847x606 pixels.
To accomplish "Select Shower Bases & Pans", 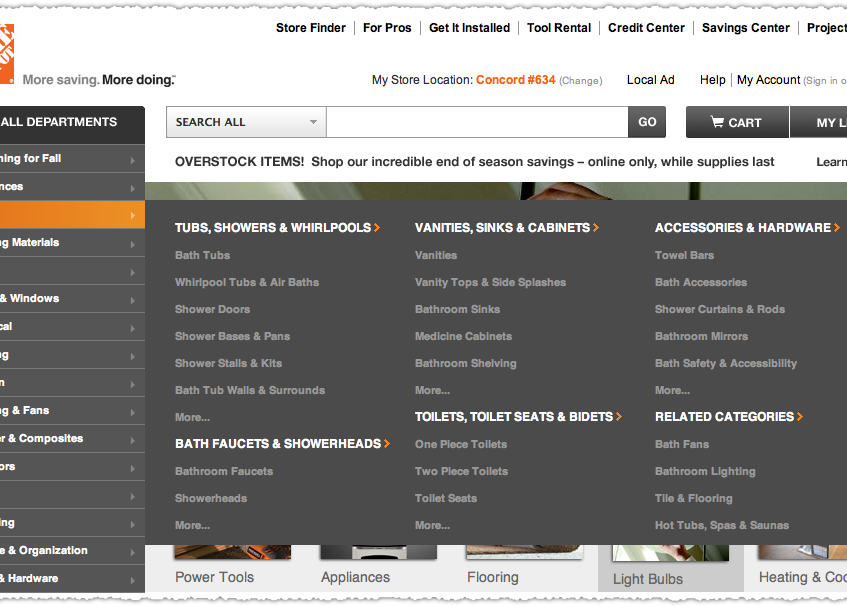I will pos(232,336).
